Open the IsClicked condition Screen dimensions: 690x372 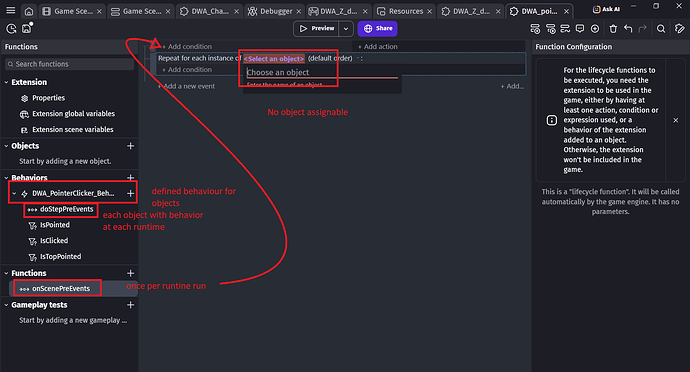click(54, 241)
